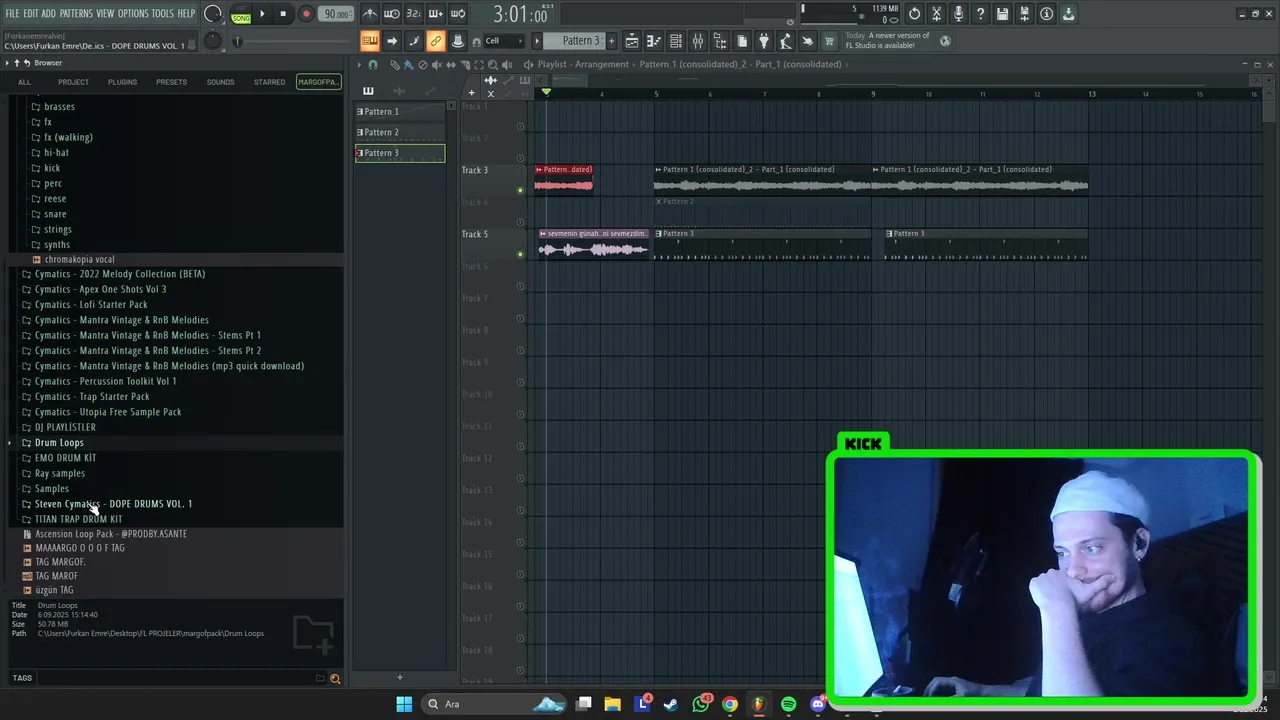The width and height of the screenshot is (1280, 720).
Task: Select Pattern 1 in the pattern picker
Action: point(400,112)
